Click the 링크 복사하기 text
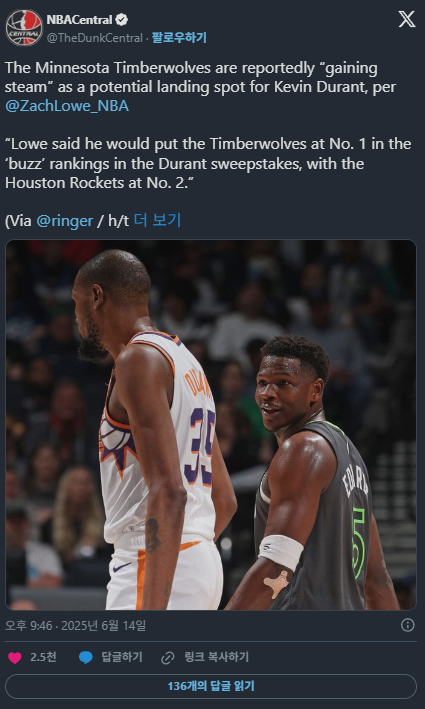This screenshot has height=709, width=425. pos(217,657)
